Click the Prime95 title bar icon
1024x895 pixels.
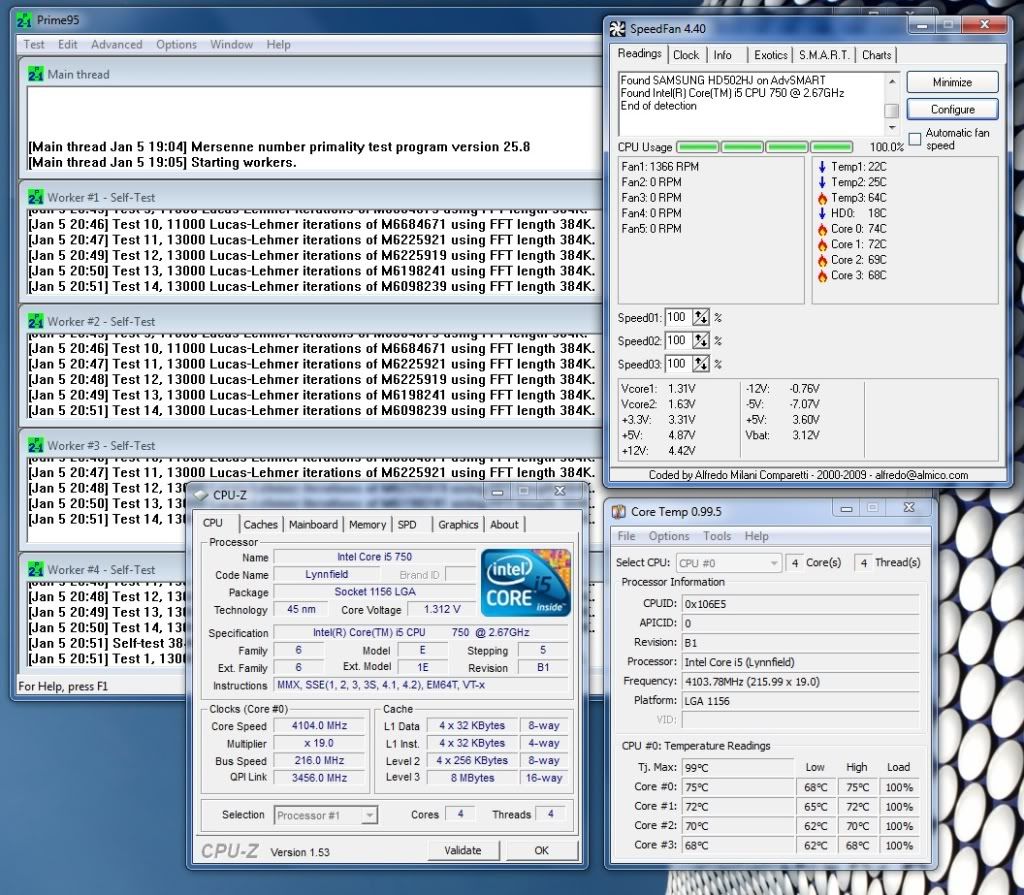24,20
